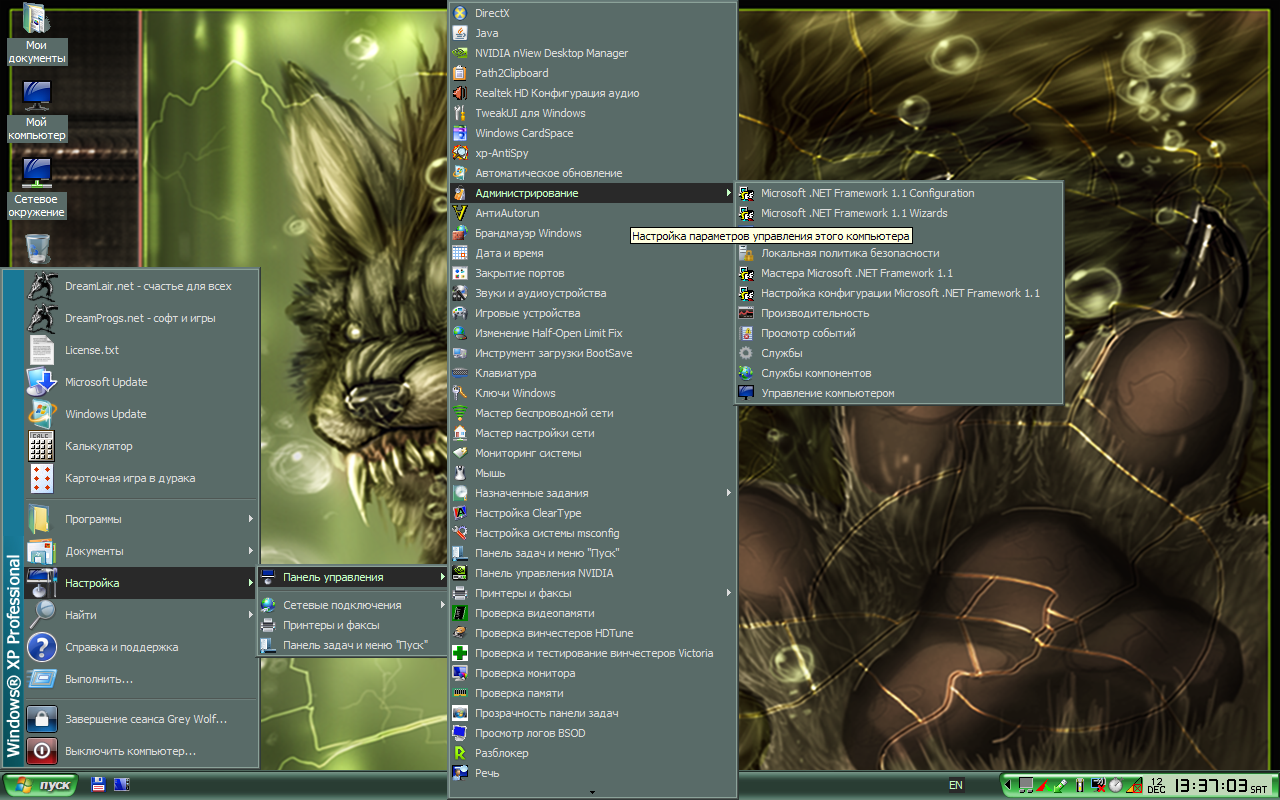This screenshot has height=800, width=1280.
Task: Open the Microsoft Update icon in Start menu
Action: click(41, 382)
